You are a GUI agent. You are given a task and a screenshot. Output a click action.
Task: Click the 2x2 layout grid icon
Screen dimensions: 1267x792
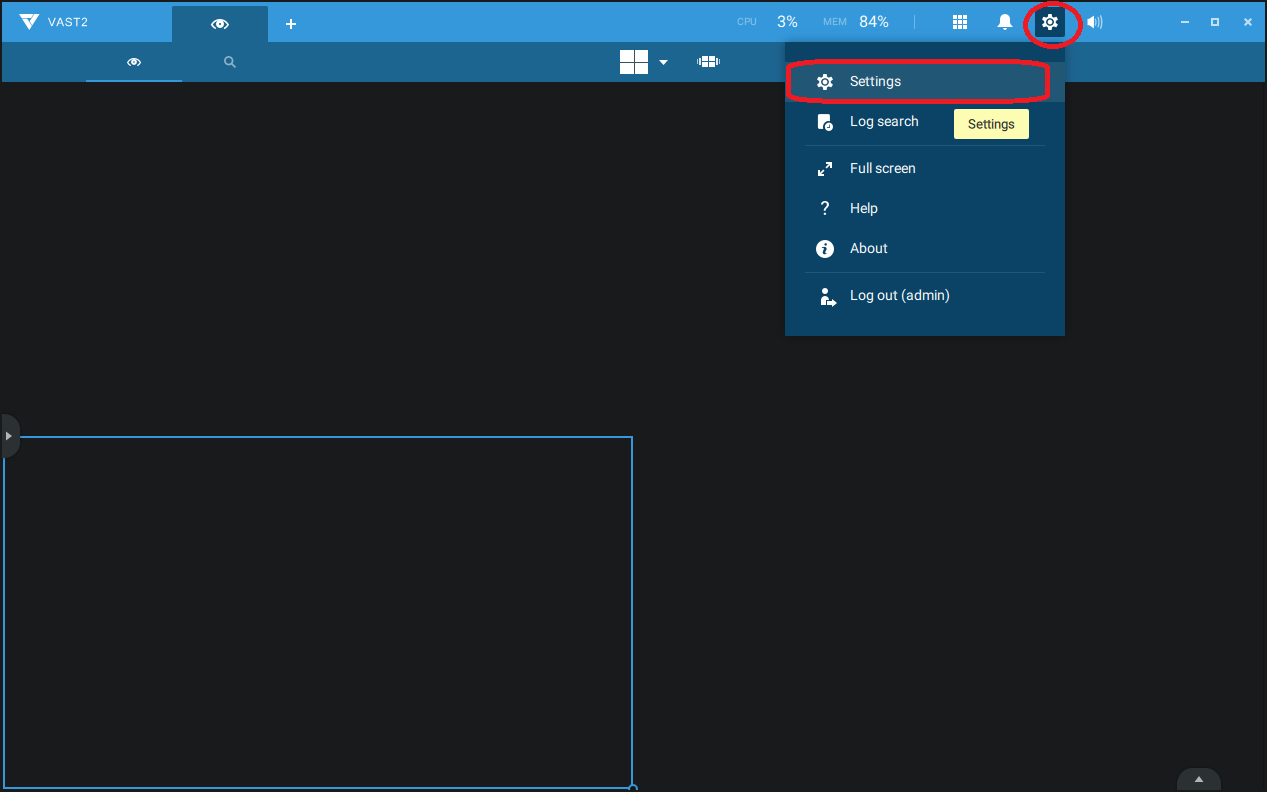(634, 62)
